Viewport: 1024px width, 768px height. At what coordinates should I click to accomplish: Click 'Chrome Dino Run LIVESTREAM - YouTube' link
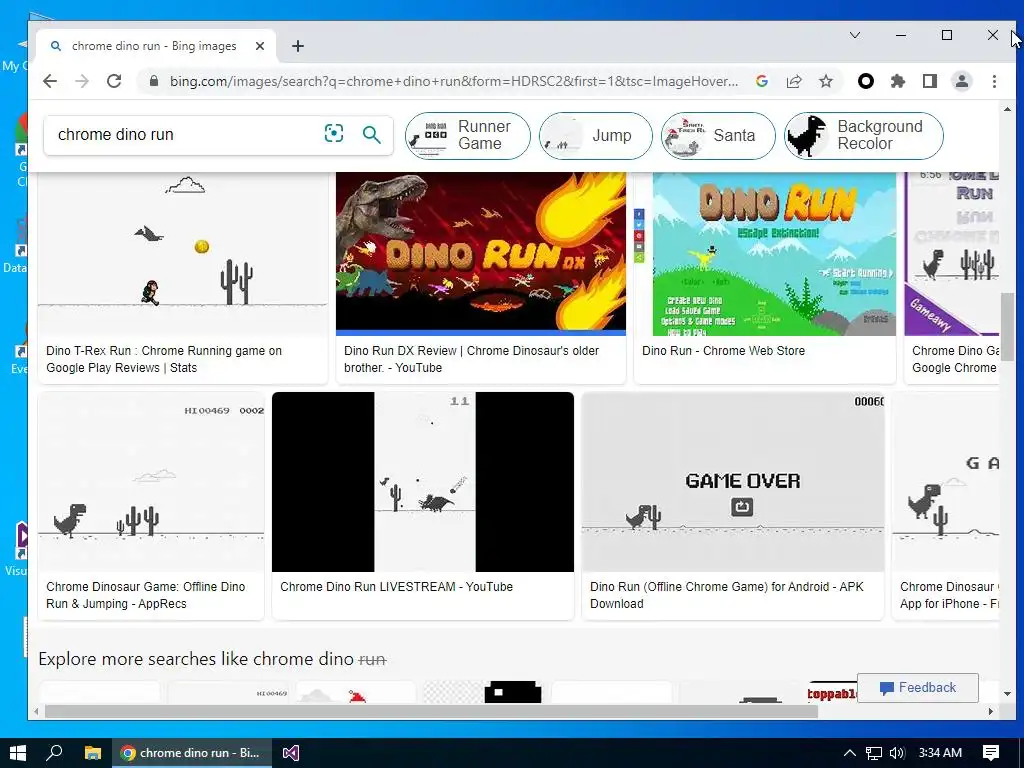point(396,586)
